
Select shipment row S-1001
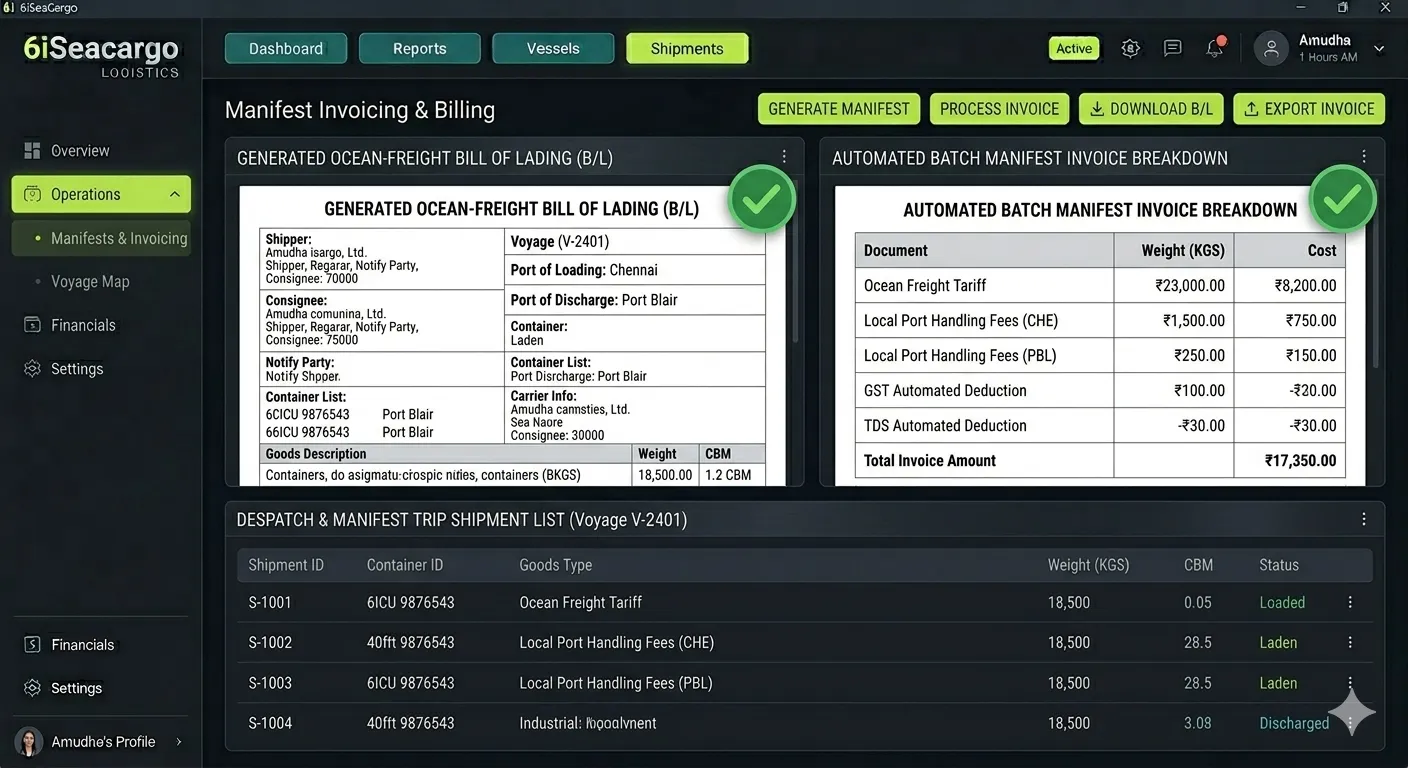click(804, 602)
